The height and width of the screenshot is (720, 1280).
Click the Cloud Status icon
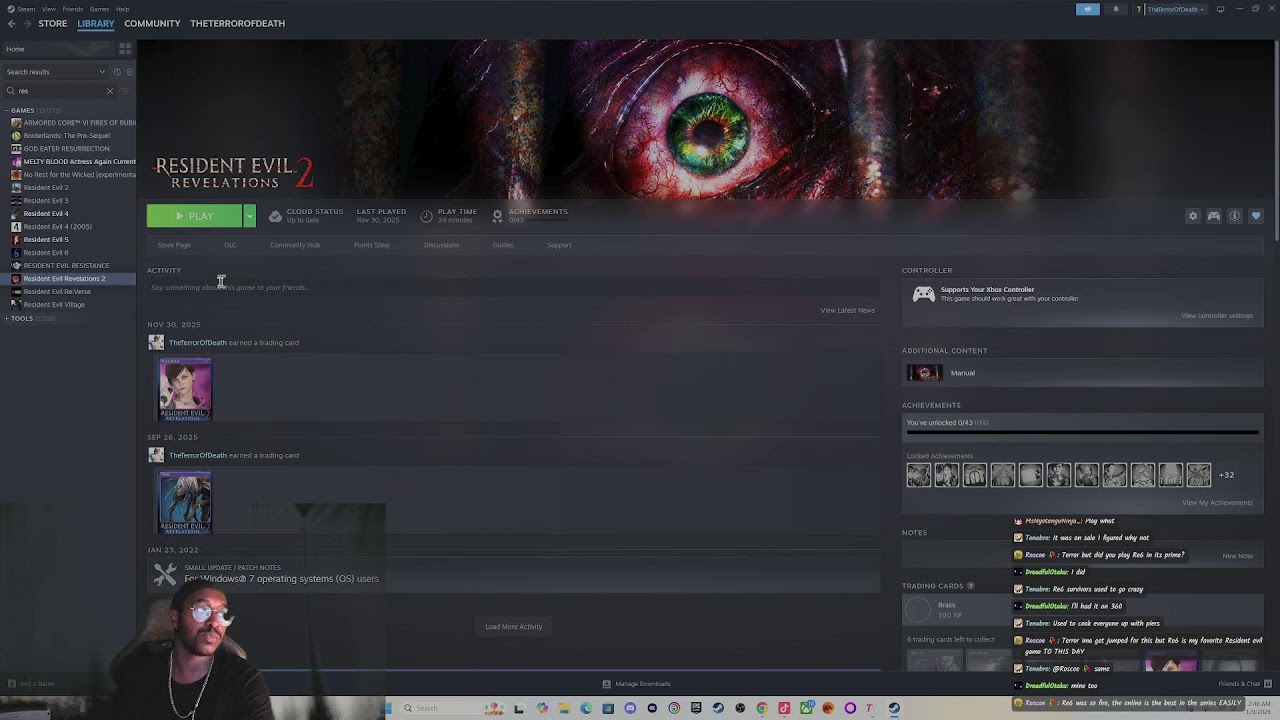click(275, 216)
